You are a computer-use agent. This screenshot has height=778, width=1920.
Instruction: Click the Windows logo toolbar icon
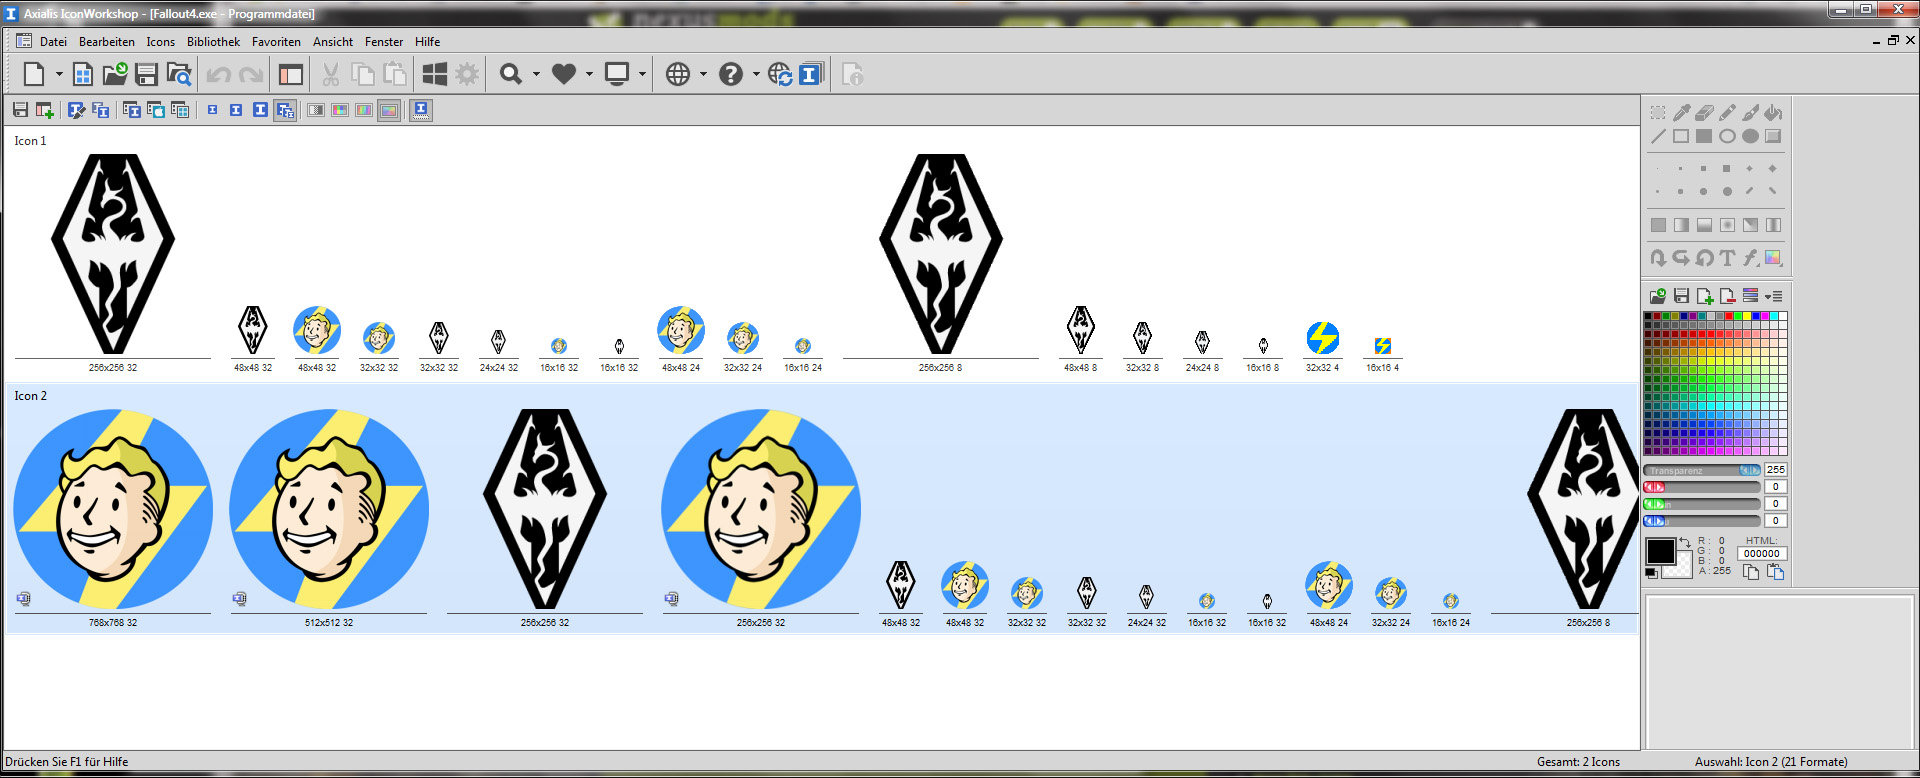[434, 74]
